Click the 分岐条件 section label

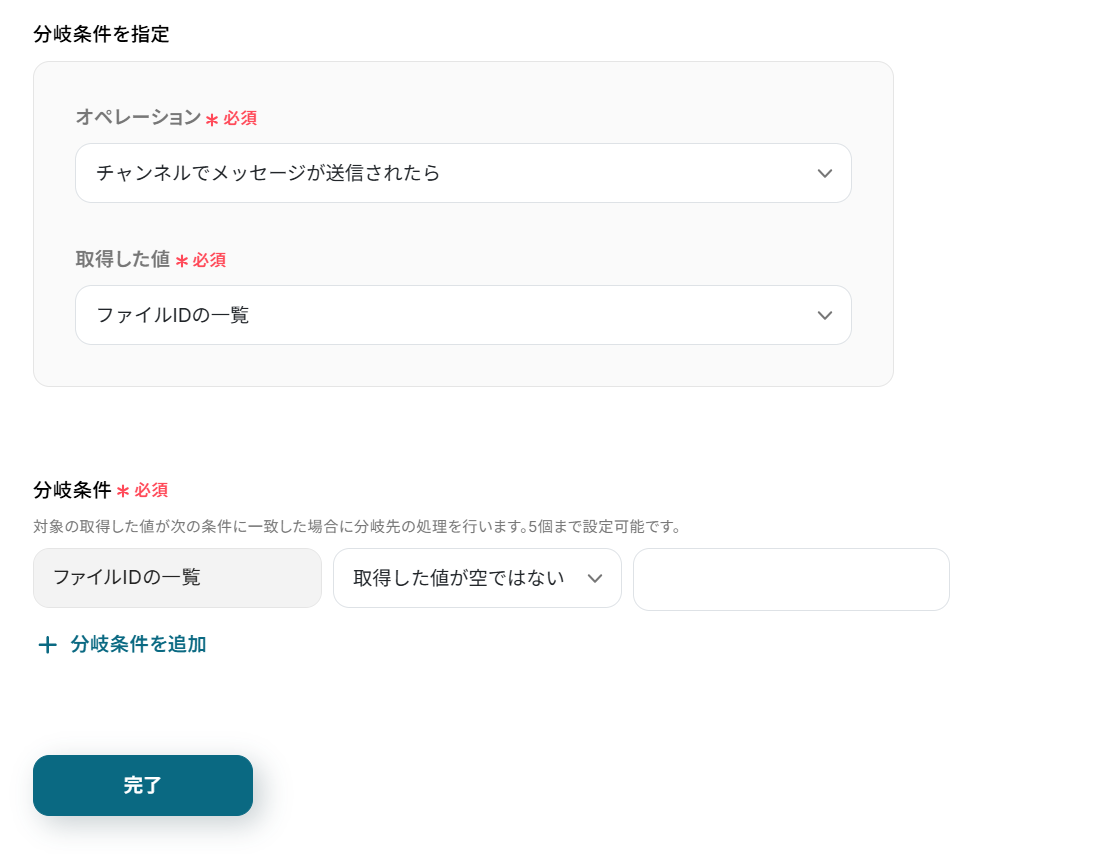(x=72, y=490)
